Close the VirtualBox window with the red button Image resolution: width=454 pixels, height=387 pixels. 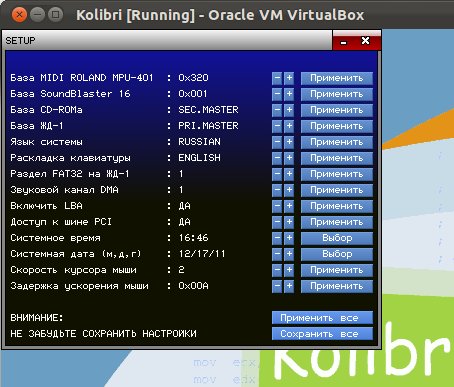(19, 15)
